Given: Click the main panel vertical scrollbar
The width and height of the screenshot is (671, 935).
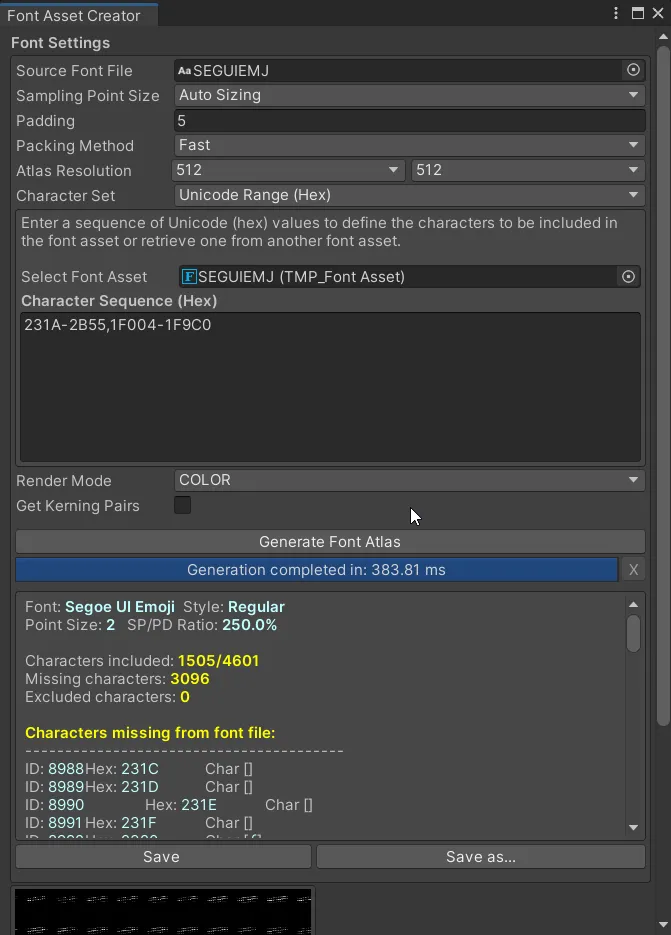Looking at the screenshot, I should pos(663,386).
